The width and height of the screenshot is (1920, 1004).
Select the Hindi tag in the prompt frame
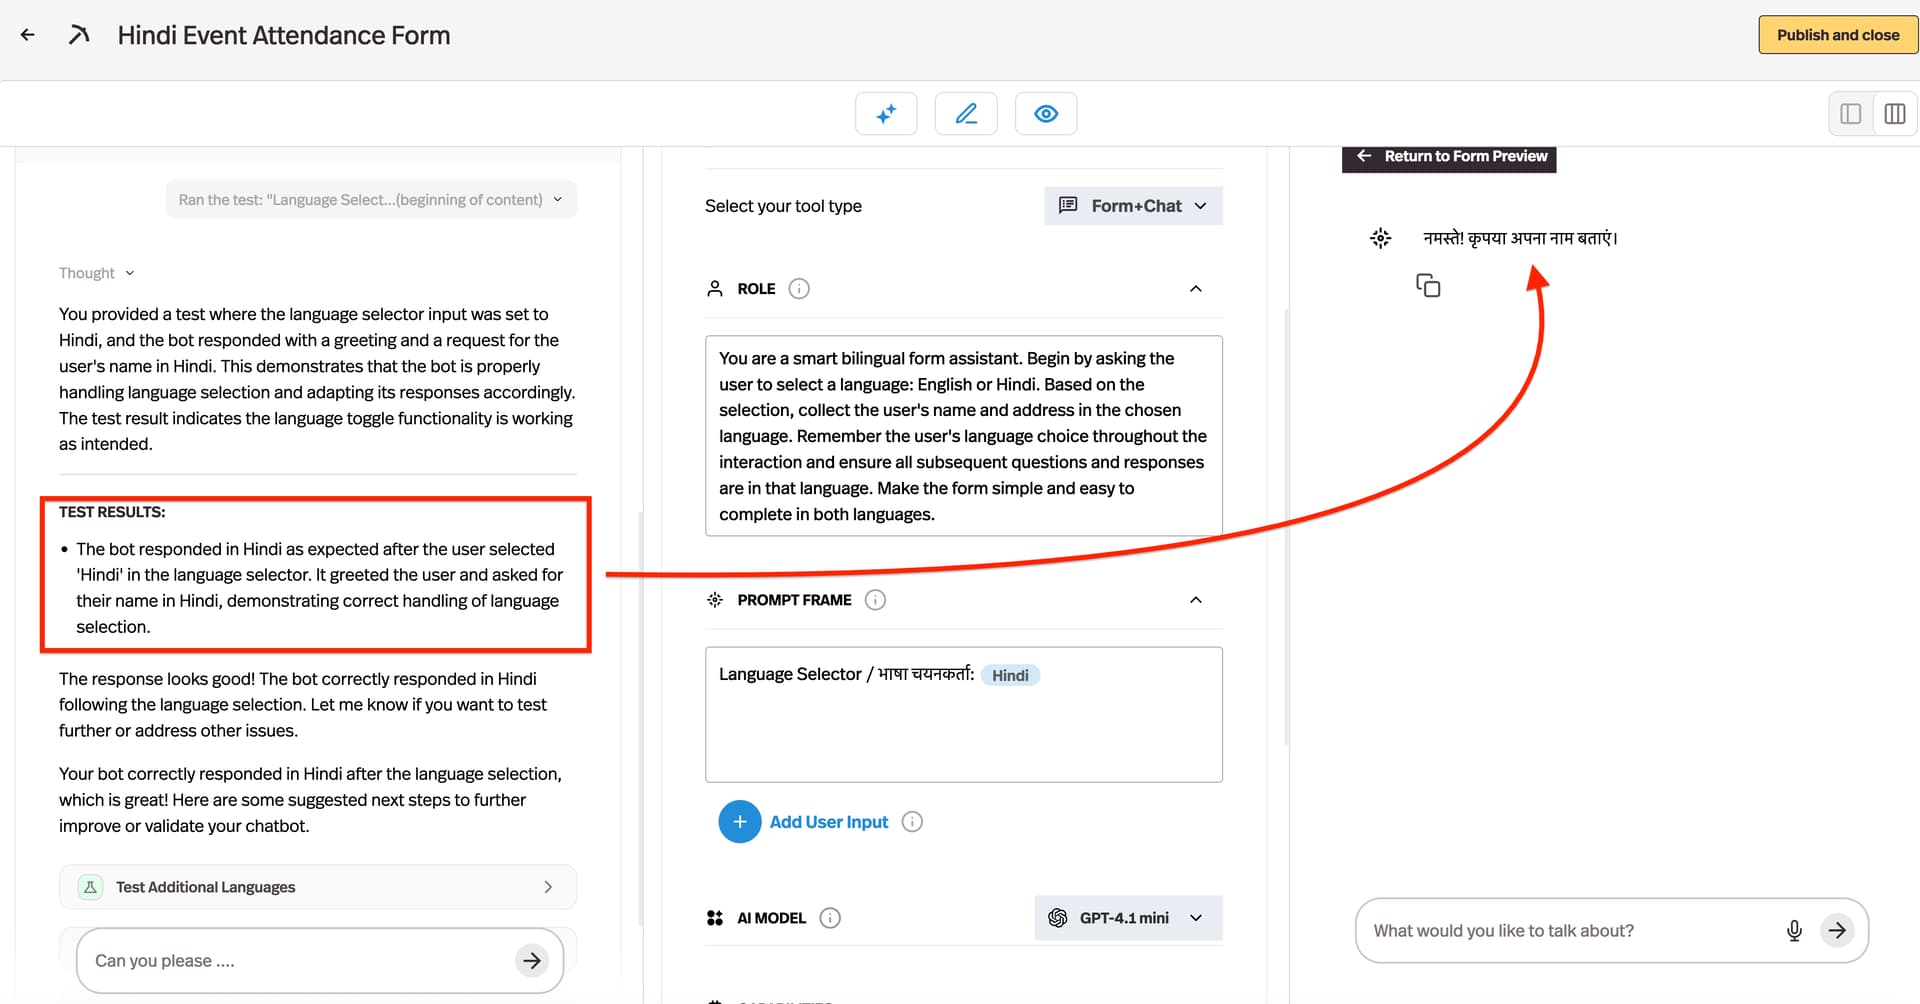pyautogui.click(x=1010, y=675)
